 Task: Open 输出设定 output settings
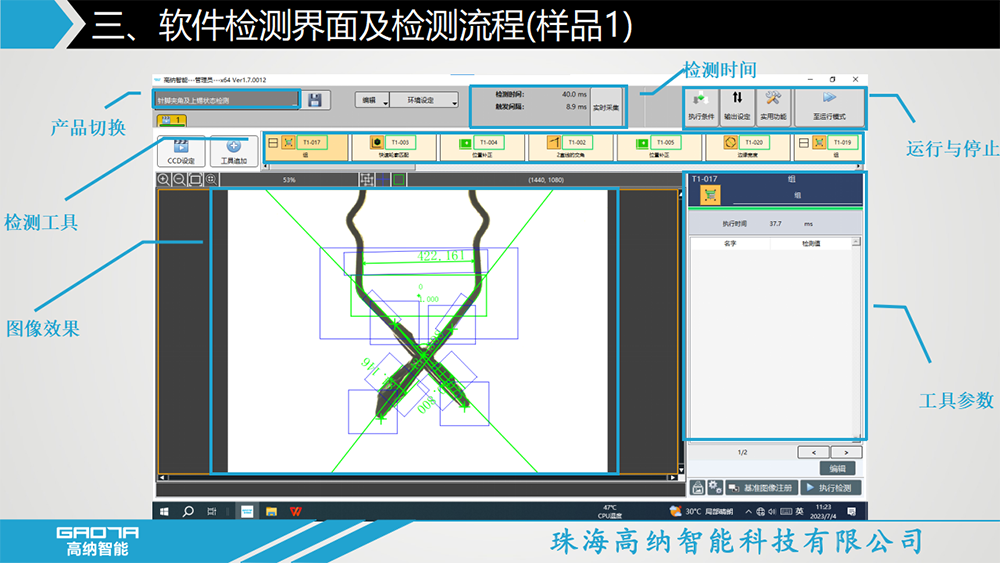point(737,106)
